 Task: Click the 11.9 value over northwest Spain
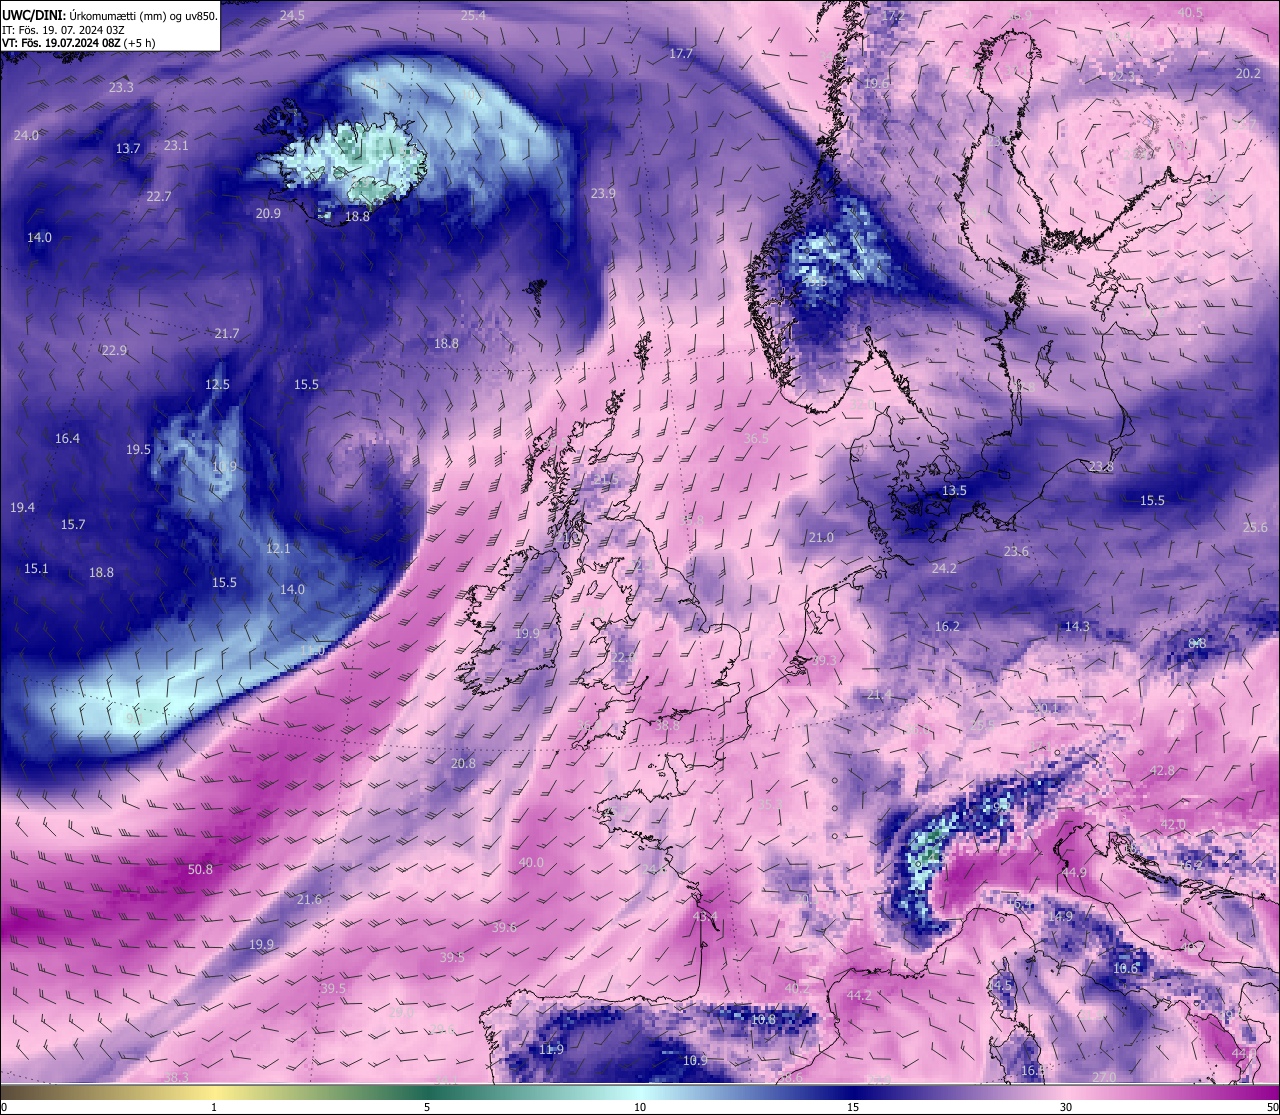pos(551,1049)
